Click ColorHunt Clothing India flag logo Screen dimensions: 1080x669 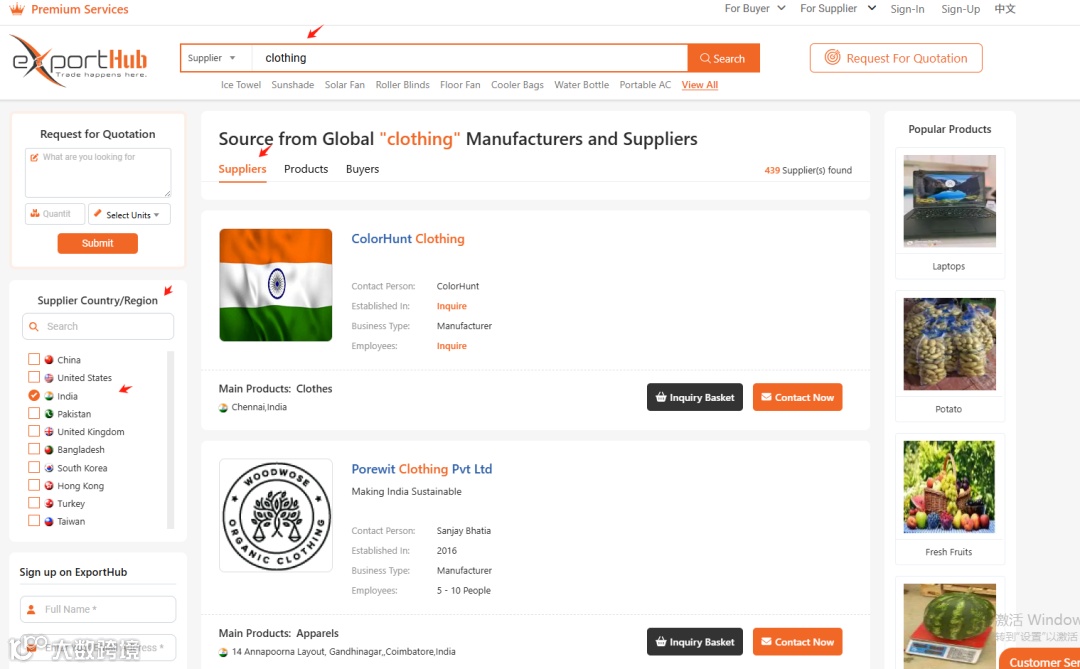[276, 285]
